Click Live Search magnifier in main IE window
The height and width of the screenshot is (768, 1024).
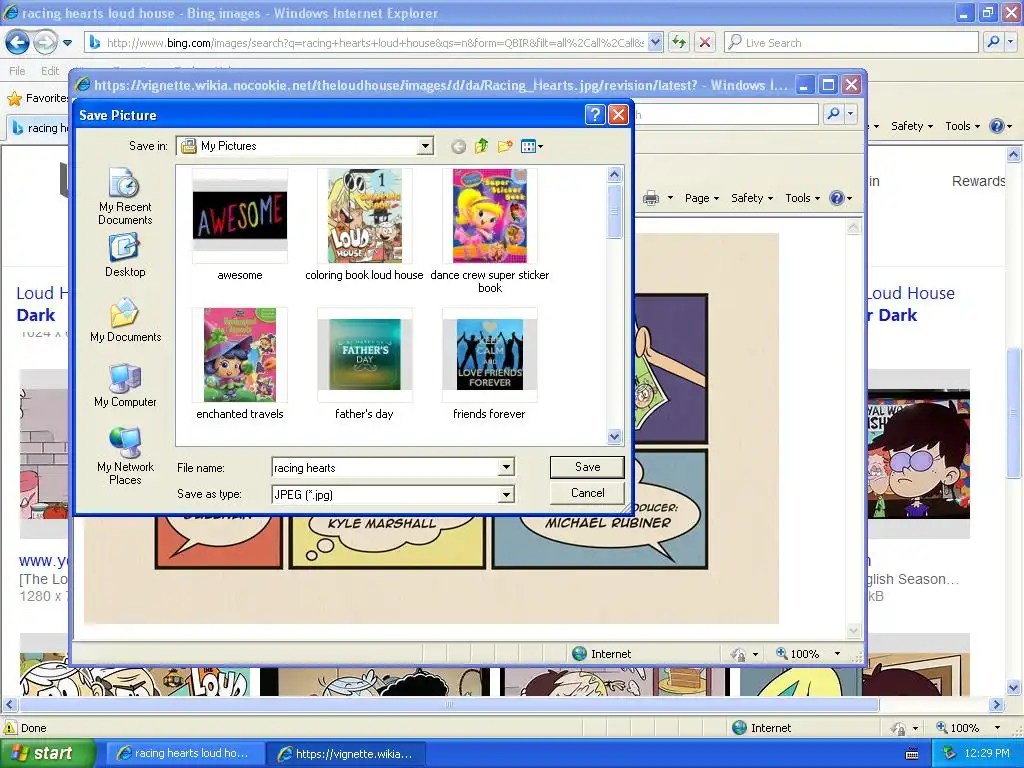click(x=993, y=42)
